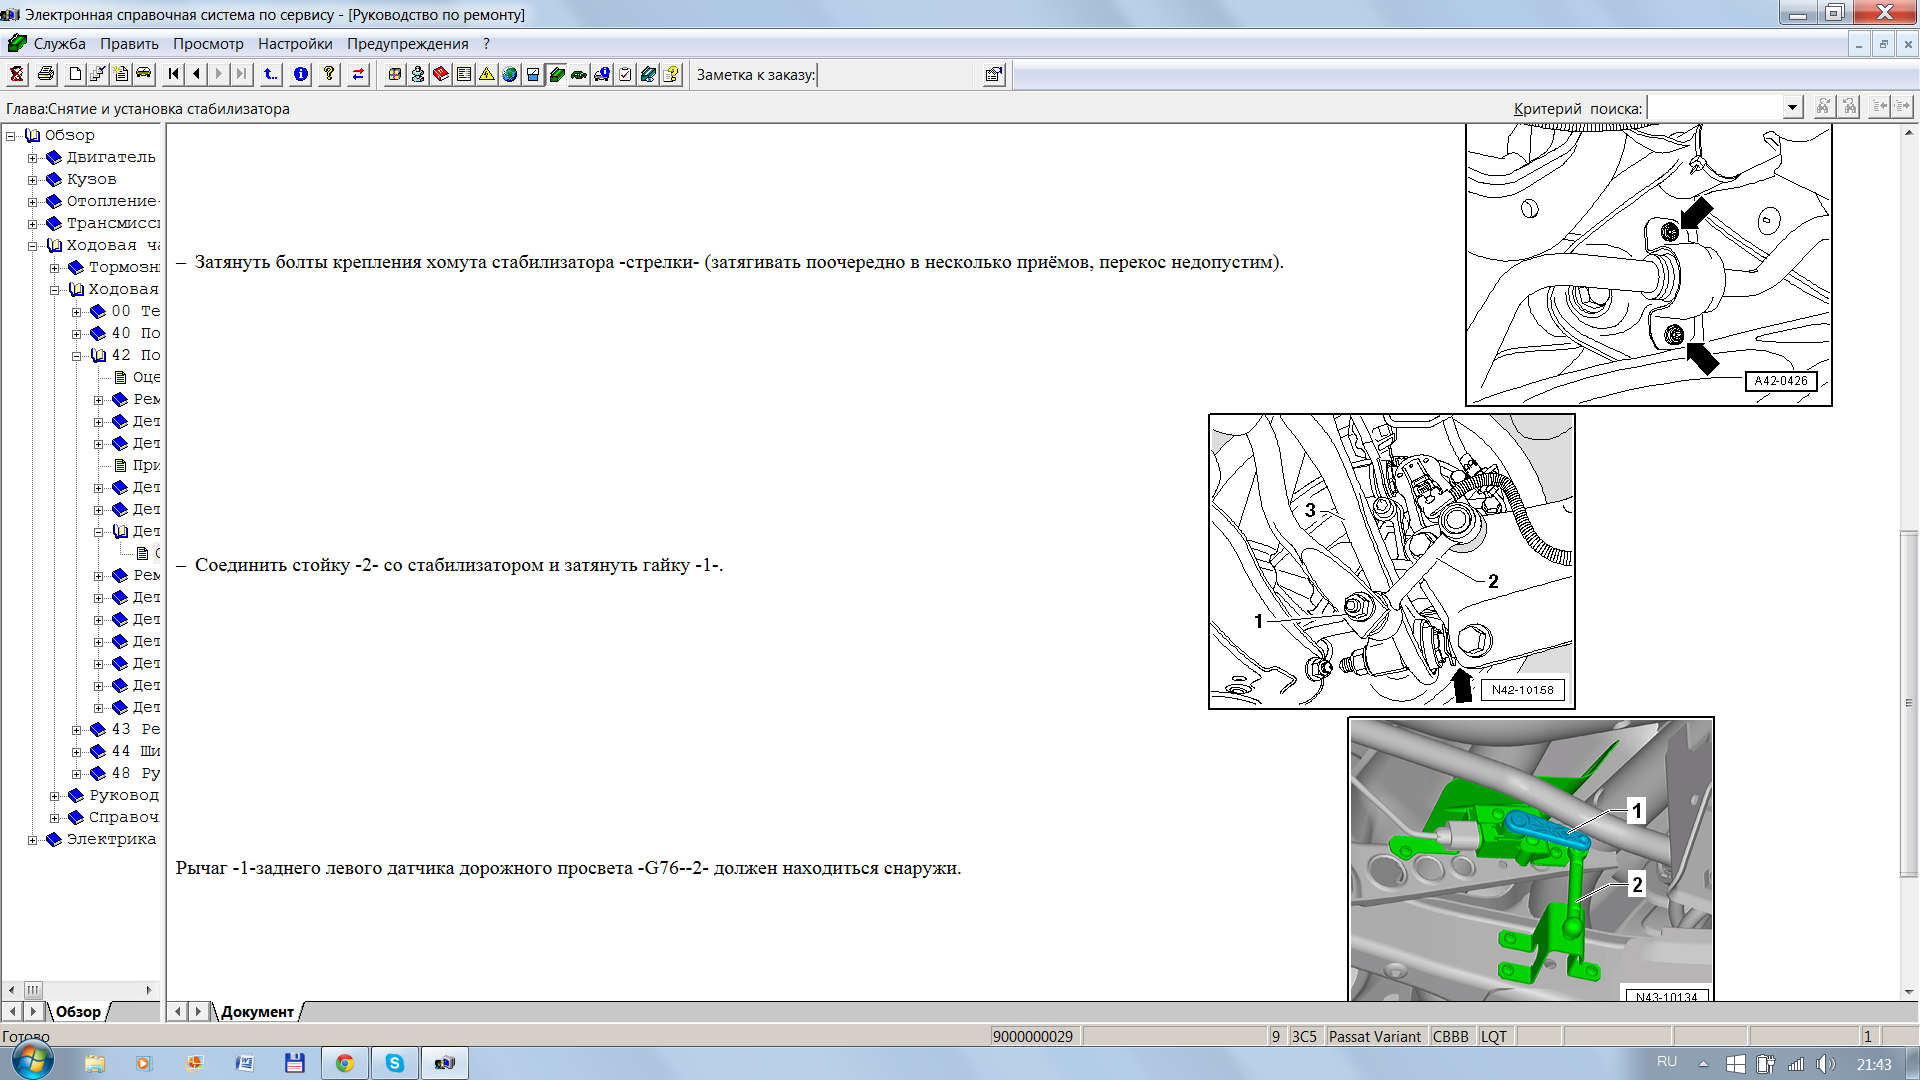Screen dimensions: 1920x1080
Task: Click the blue info circle icon
Action: pyautogui.click(x=300, y=75)
